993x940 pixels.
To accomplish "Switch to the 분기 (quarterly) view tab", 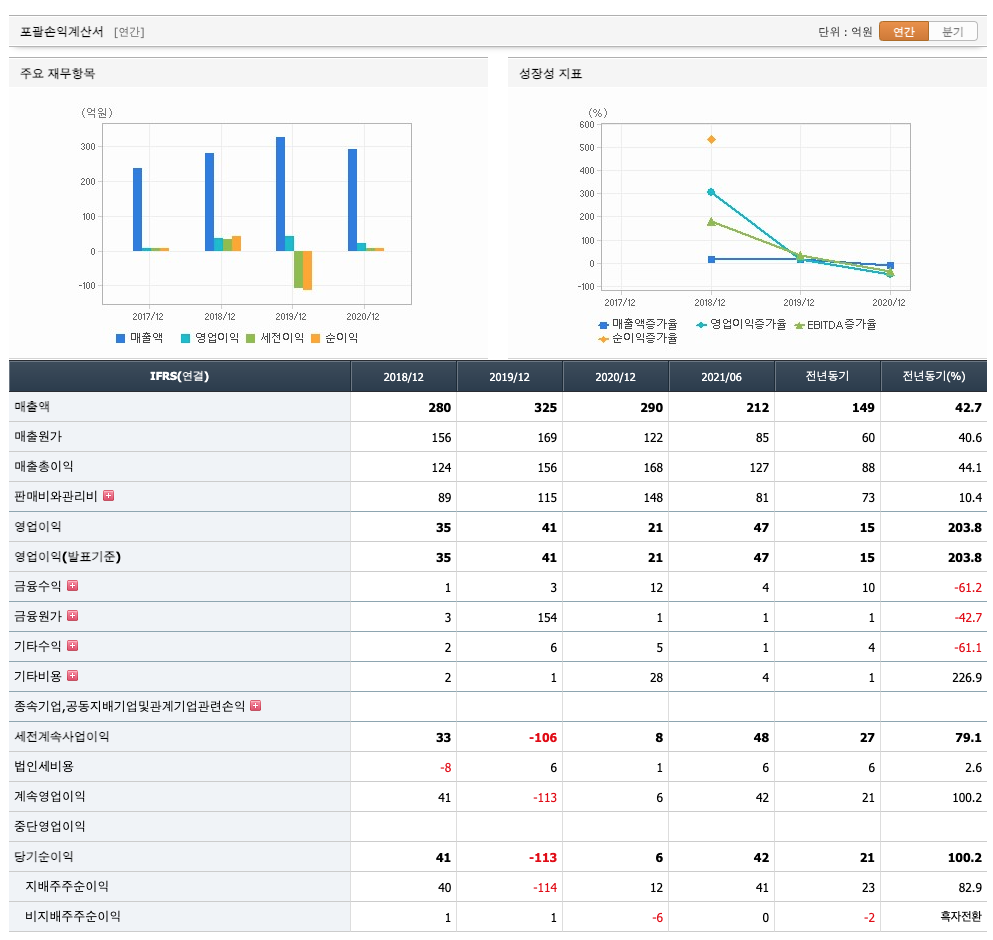I will click(x=952, y=32).
